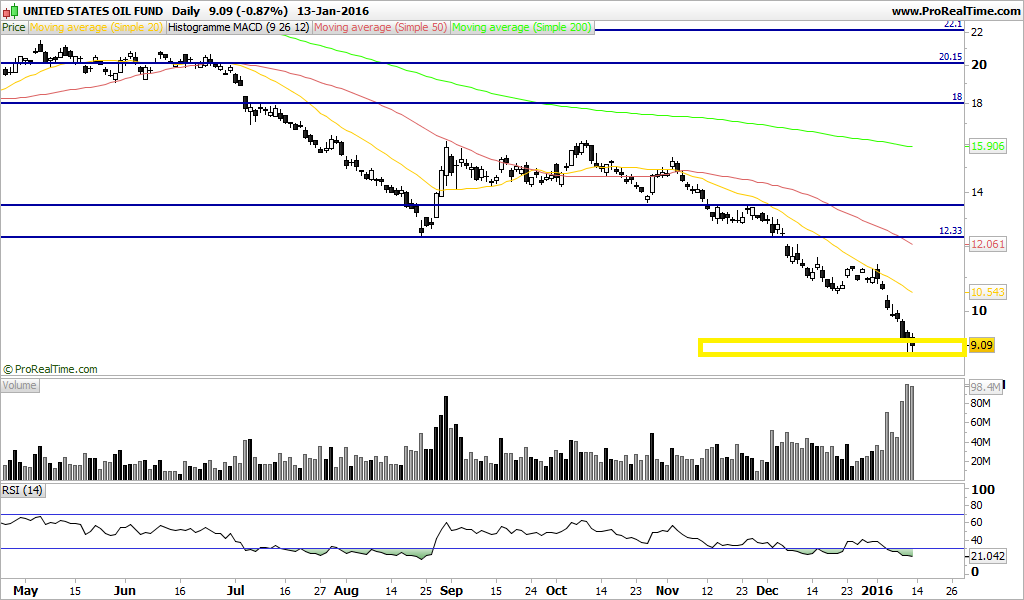Viewport: 1024px width, 600px height.
Task: Open the www.ProRealTime.com link
Action: 955,11
